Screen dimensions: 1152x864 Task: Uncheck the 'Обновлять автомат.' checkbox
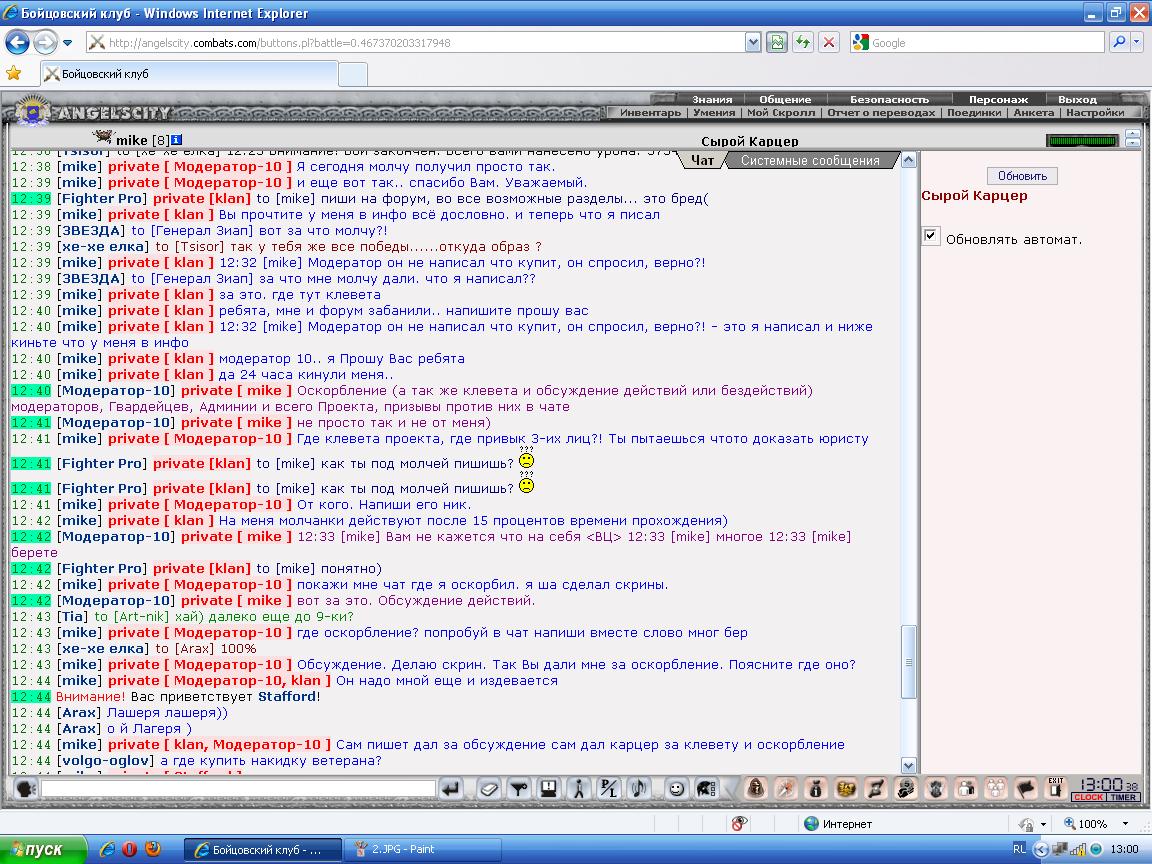tap(930, 237)
